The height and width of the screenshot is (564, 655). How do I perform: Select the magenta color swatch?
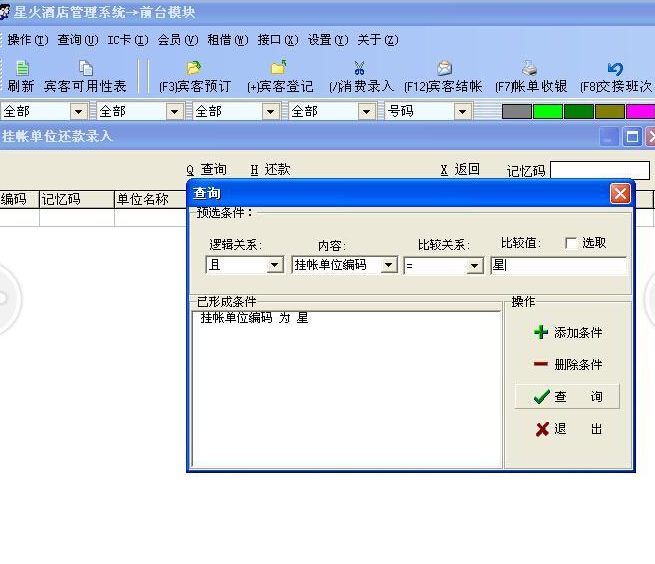pyautogui.click(x=640, y=112)
